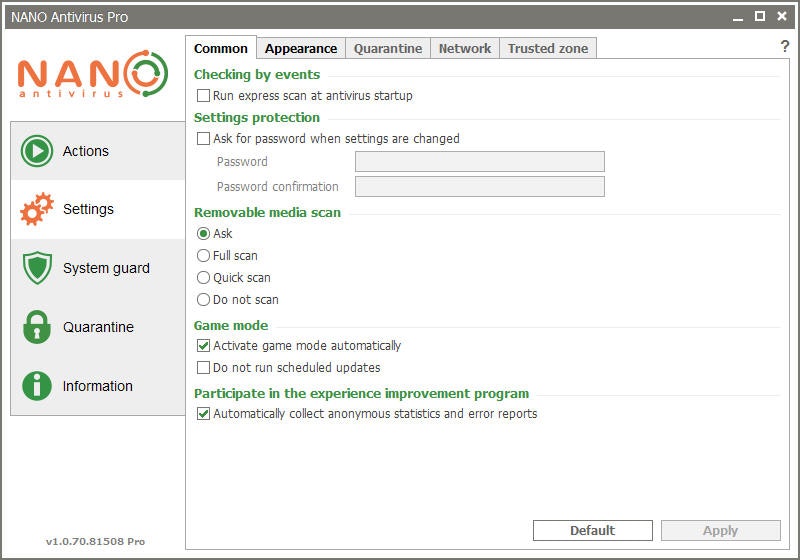Switch to the Appearance tab
The width and height of the screenshot is (800, 560).
click(x=301, y=48)
